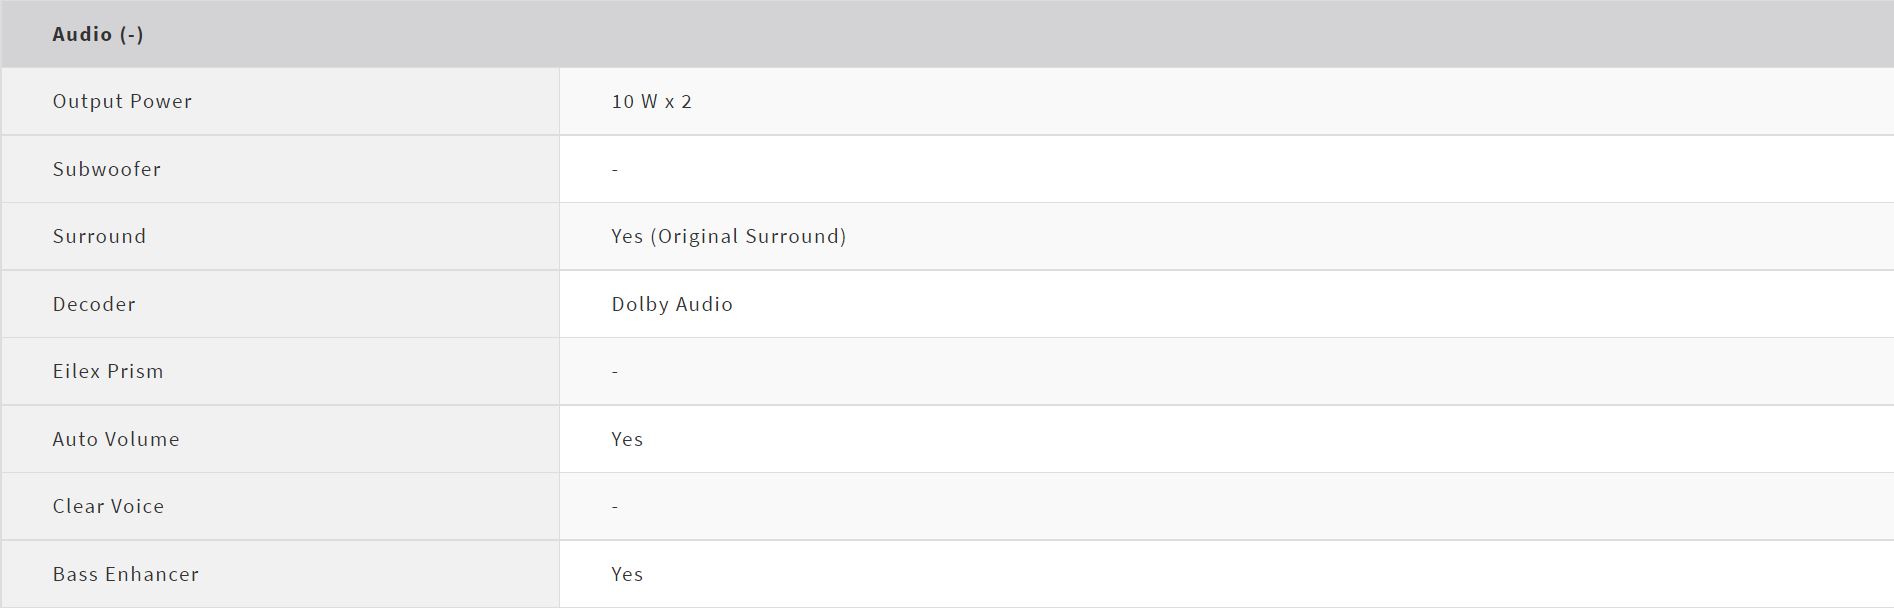
Task: Click the Yes value for Auto Volume
Action: click(x=627, y=439)
